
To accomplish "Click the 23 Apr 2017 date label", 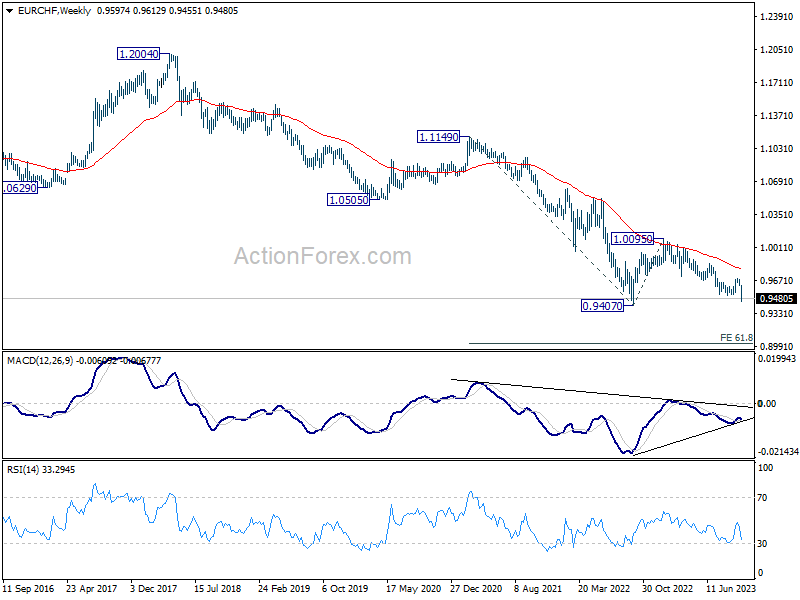I will click(x=91, y=589).
